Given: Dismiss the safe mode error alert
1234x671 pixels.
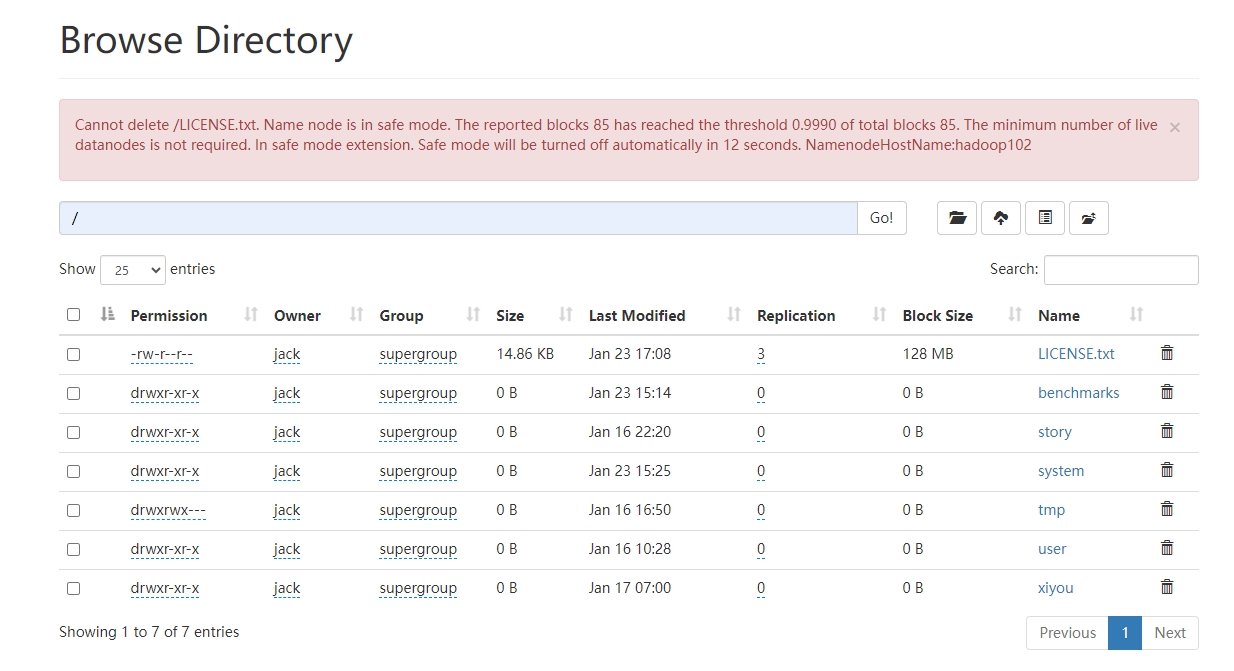Looking at the screenshot, I should point(1175,127).
